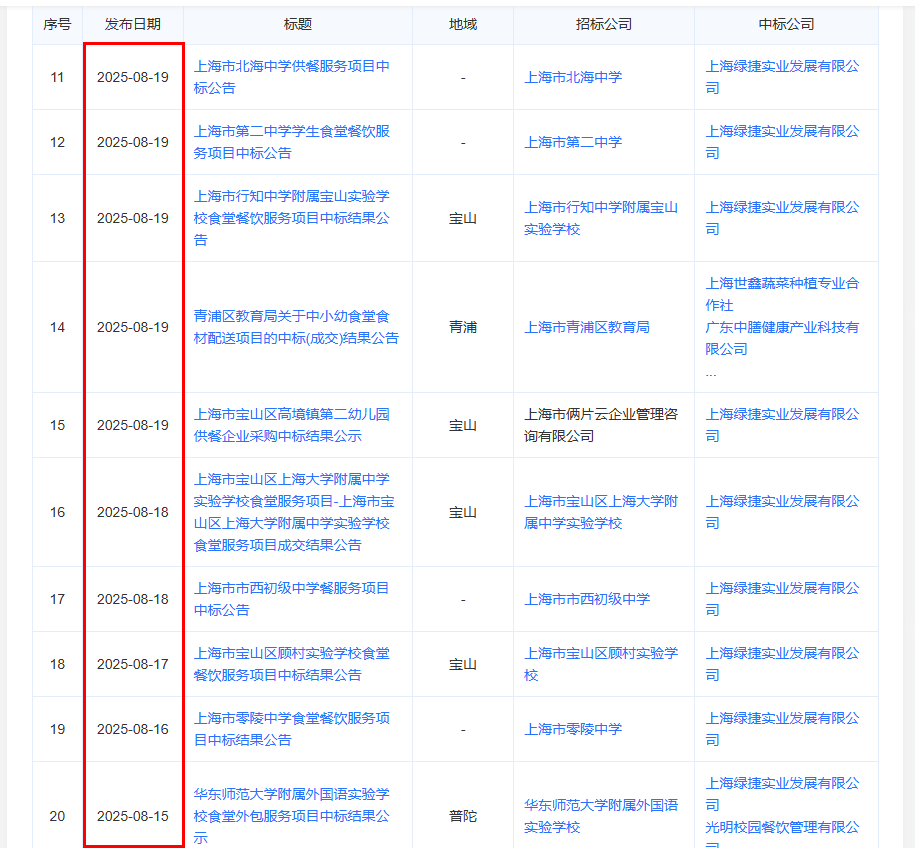915x848 pixels.
Task: Select the date 2025-08-17
Action: pos(132,664)
